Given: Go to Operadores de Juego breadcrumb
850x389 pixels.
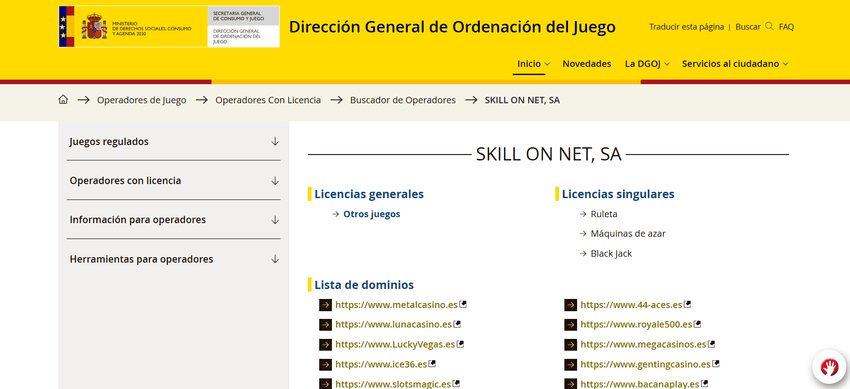Looking at the screenshot, I should tap(141, 100).
